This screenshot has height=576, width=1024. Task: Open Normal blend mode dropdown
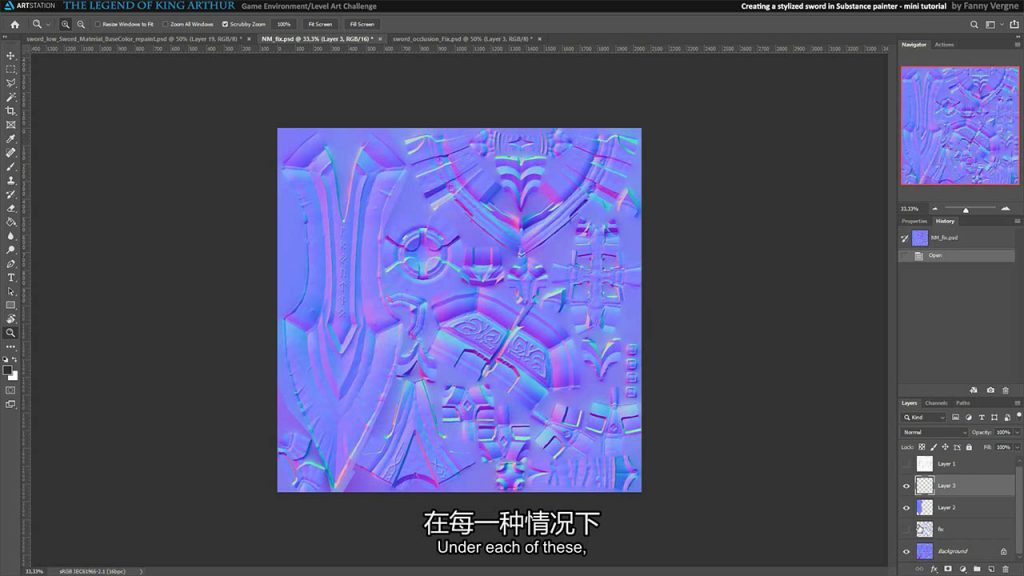pos(935,432)
